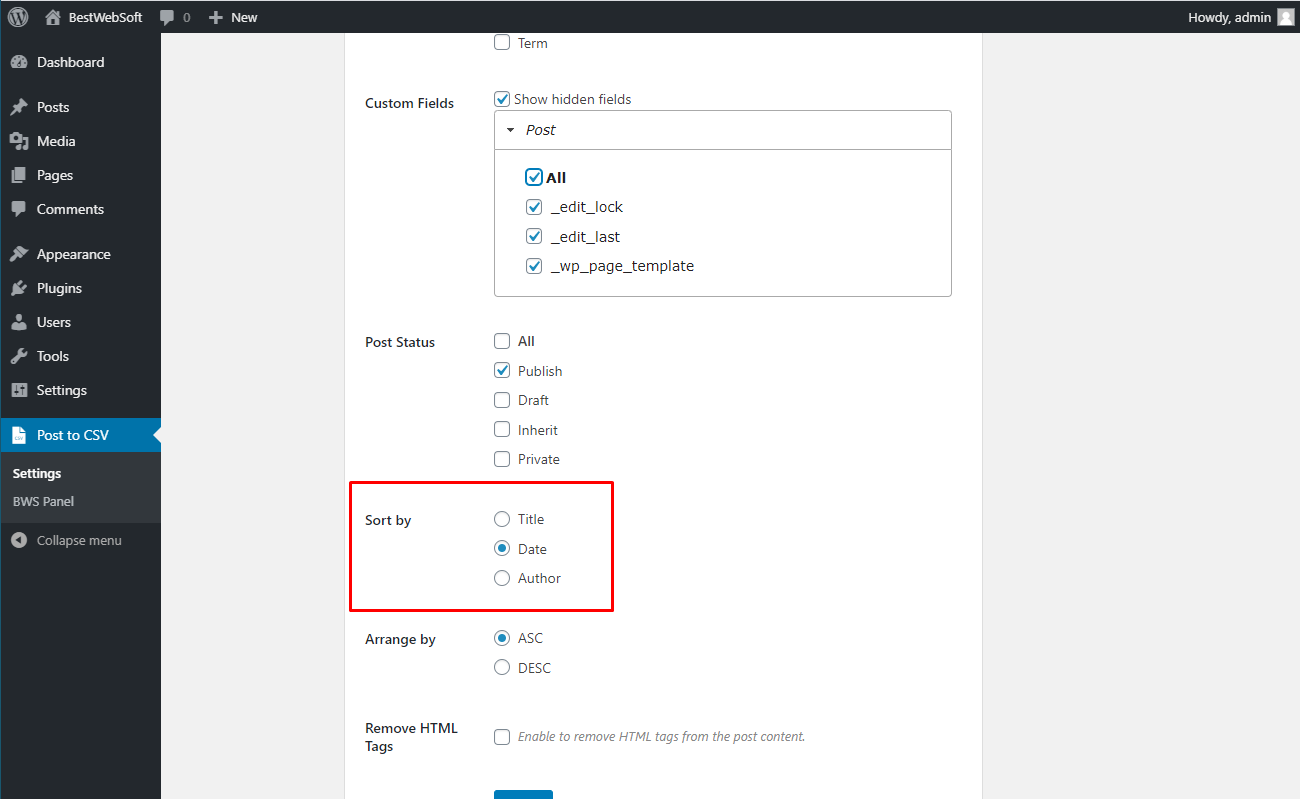Click the Comments speech bubble sidebar icon
Viewport: 1300px width, 799px height.
(x=18, y=209)
